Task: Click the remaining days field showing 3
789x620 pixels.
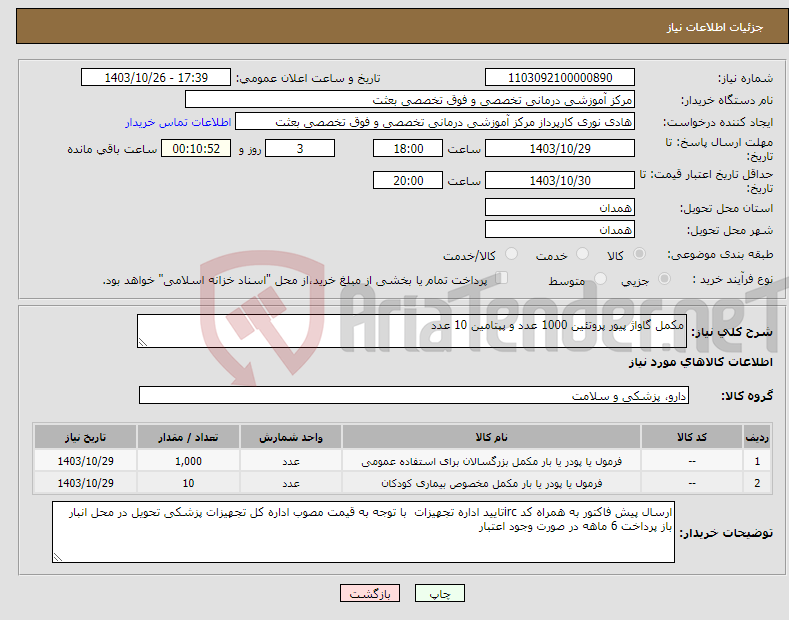Action: [300, 148]
